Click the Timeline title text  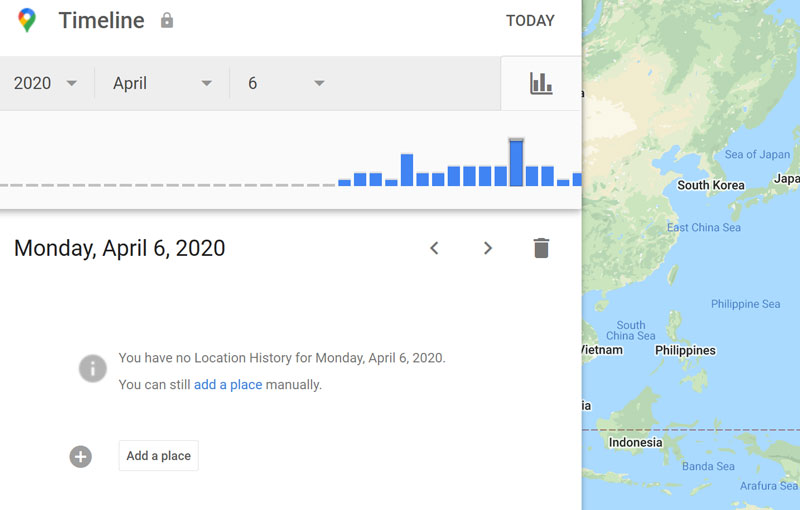click(x=101, y=20)
